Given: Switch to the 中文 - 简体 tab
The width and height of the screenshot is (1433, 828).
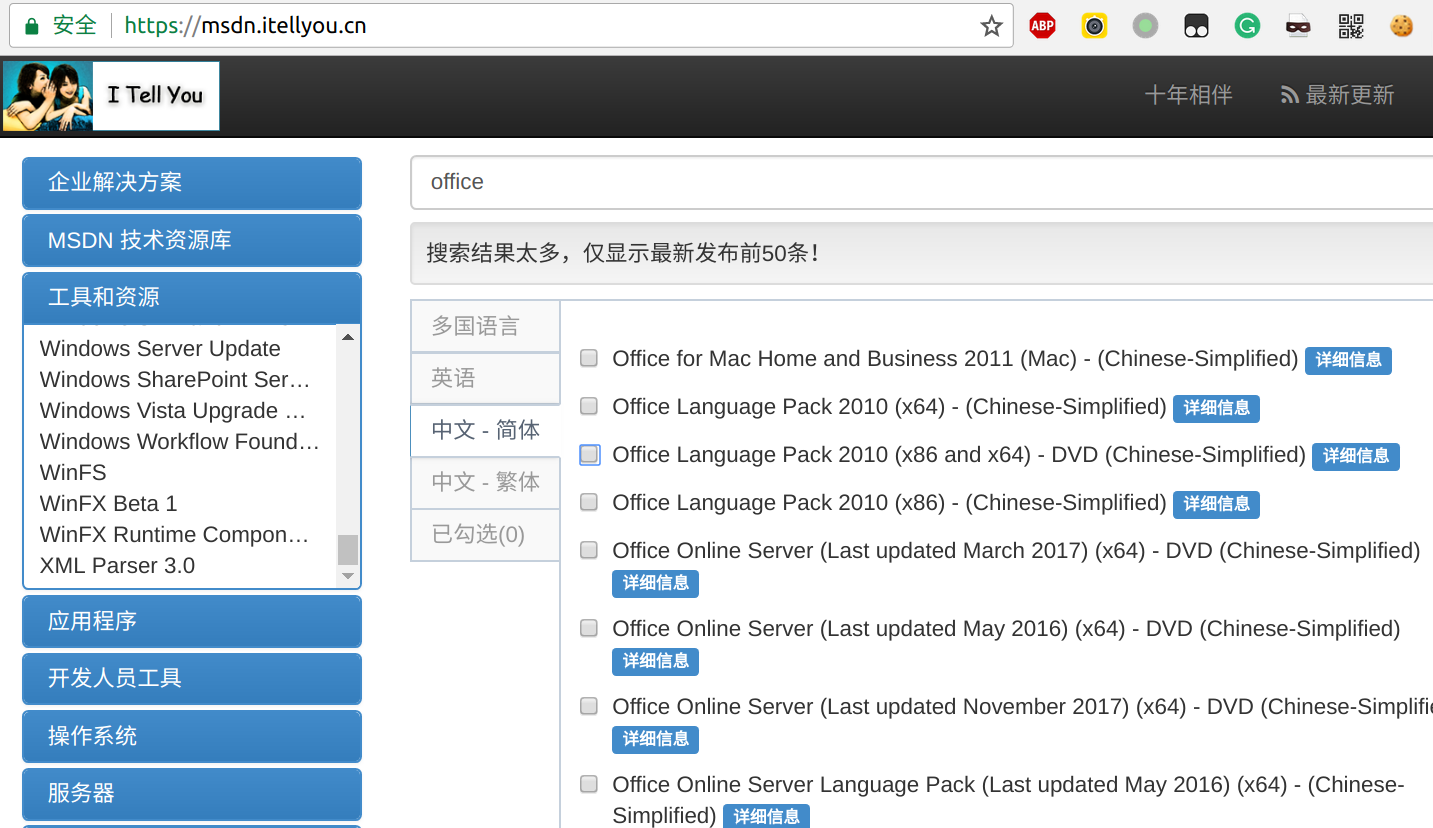Looking at the screenshot, I should 485,430.
